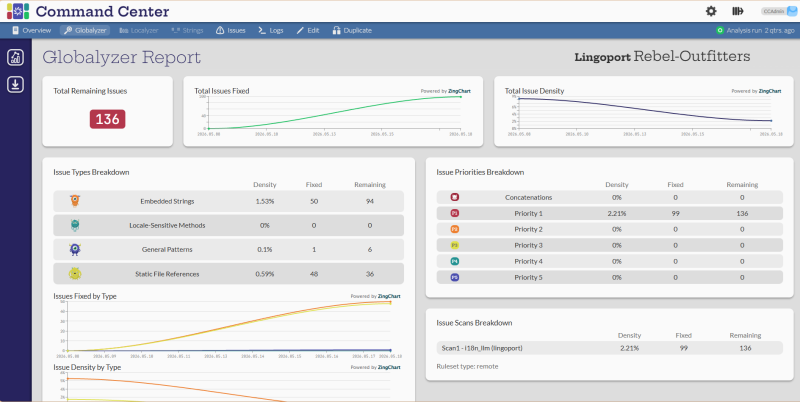Select the Locale-Sensitive Methods row label
800x402 pixels.
click(x=167, y=225)
